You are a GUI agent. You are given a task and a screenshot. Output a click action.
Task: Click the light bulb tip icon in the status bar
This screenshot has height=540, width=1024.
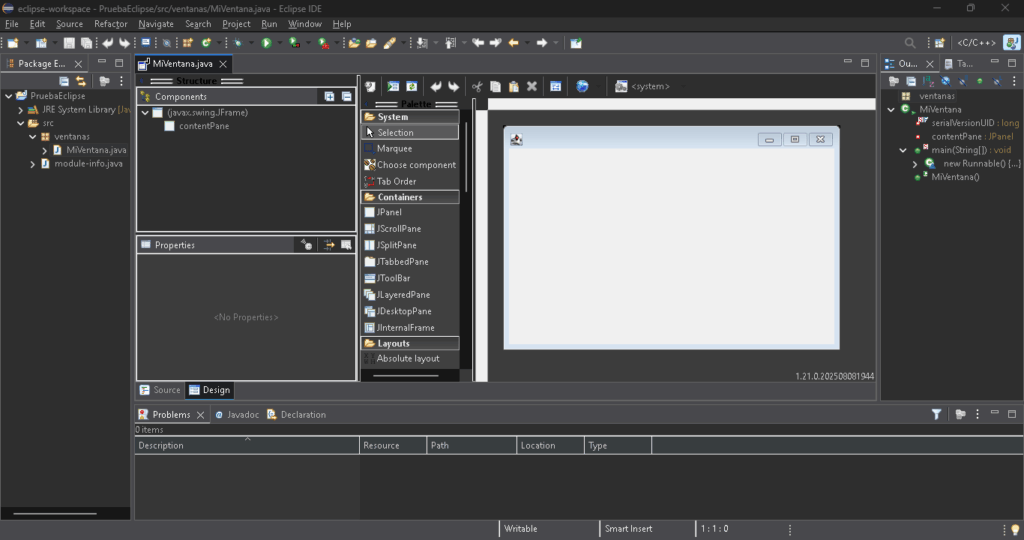click(x=1015, y=530)
